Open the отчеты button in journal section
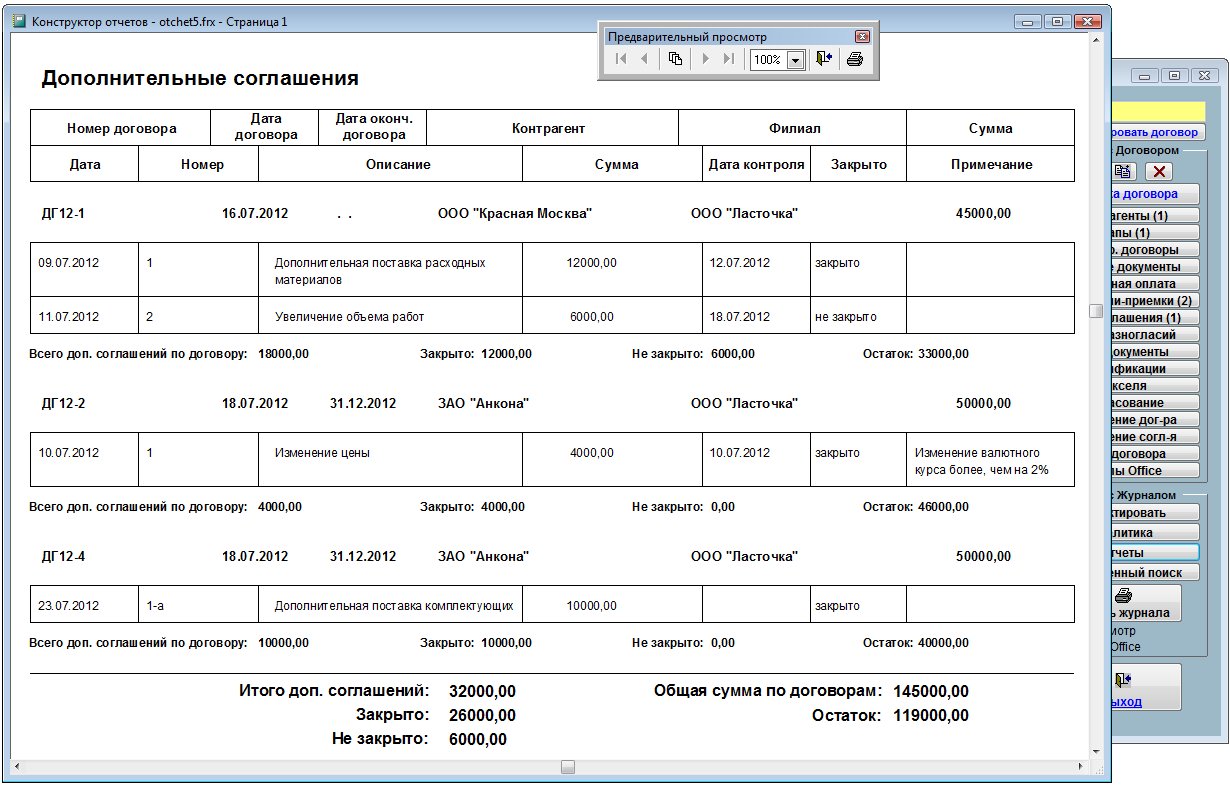This screenshot has height=785, width=1230. 1150,552
